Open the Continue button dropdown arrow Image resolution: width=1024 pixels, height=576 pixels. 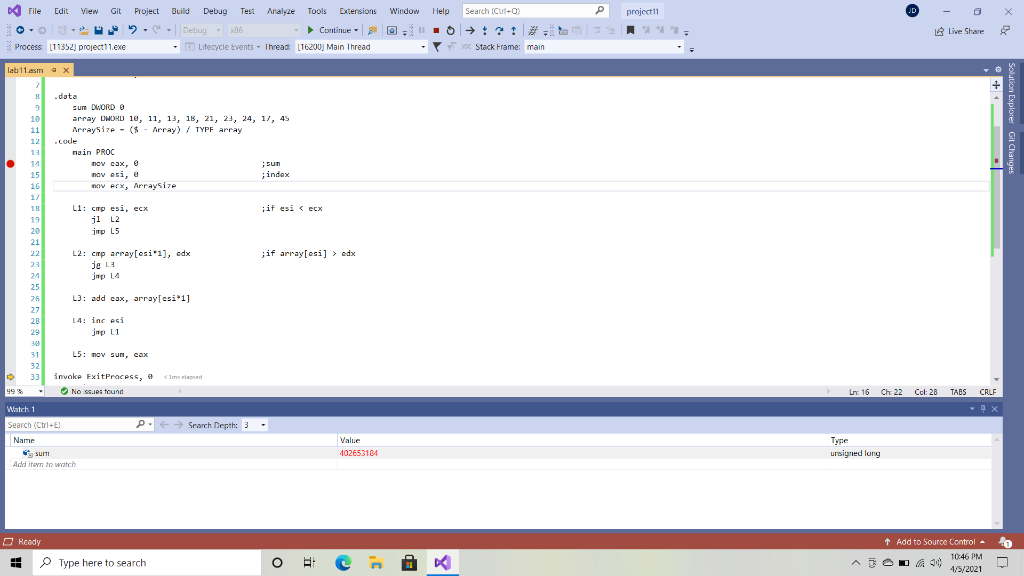coord(356,30)
